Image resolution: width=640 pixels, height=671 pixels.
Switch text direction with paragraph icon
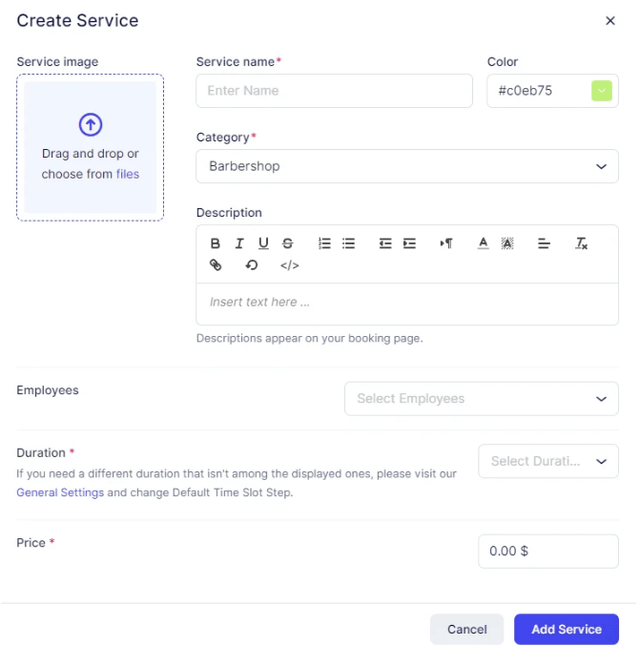coord(446,244)
